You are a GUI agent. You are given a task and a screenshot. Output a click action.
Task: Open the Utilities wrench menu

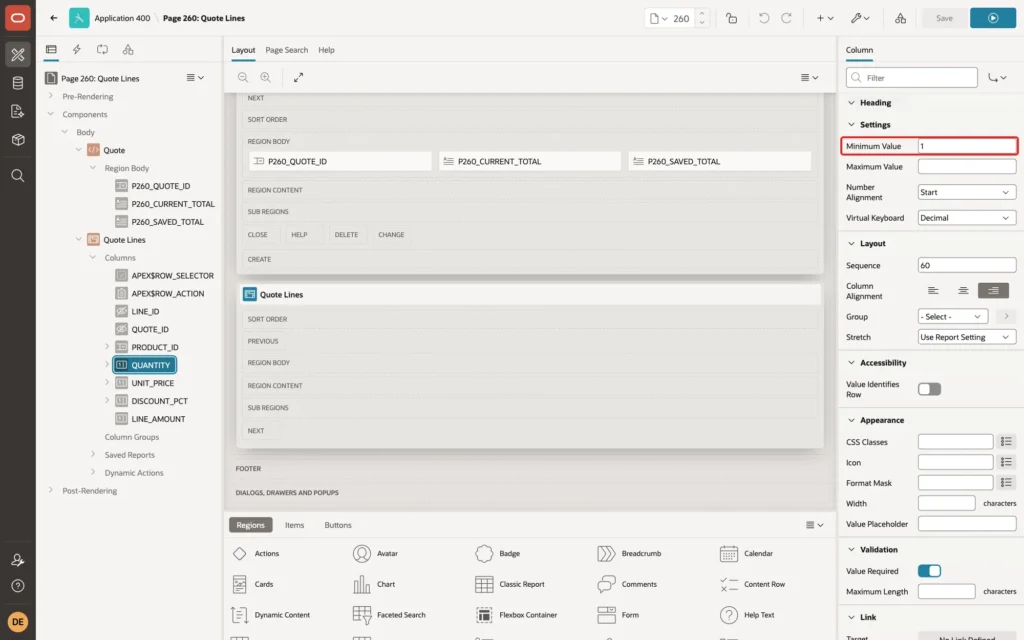[860, 18]
